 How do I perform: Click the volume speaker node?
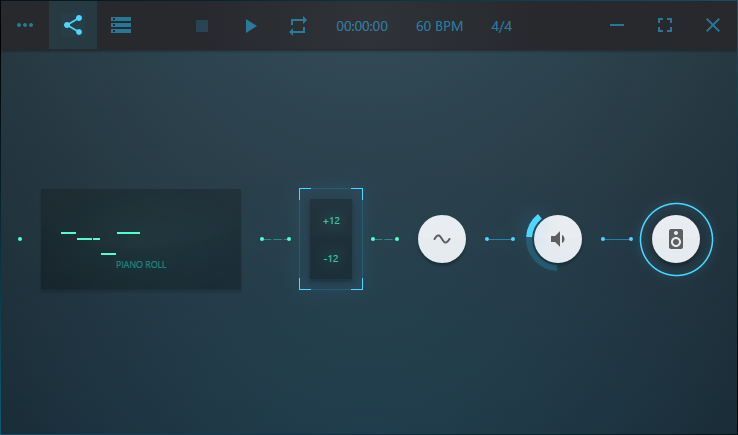558,239
